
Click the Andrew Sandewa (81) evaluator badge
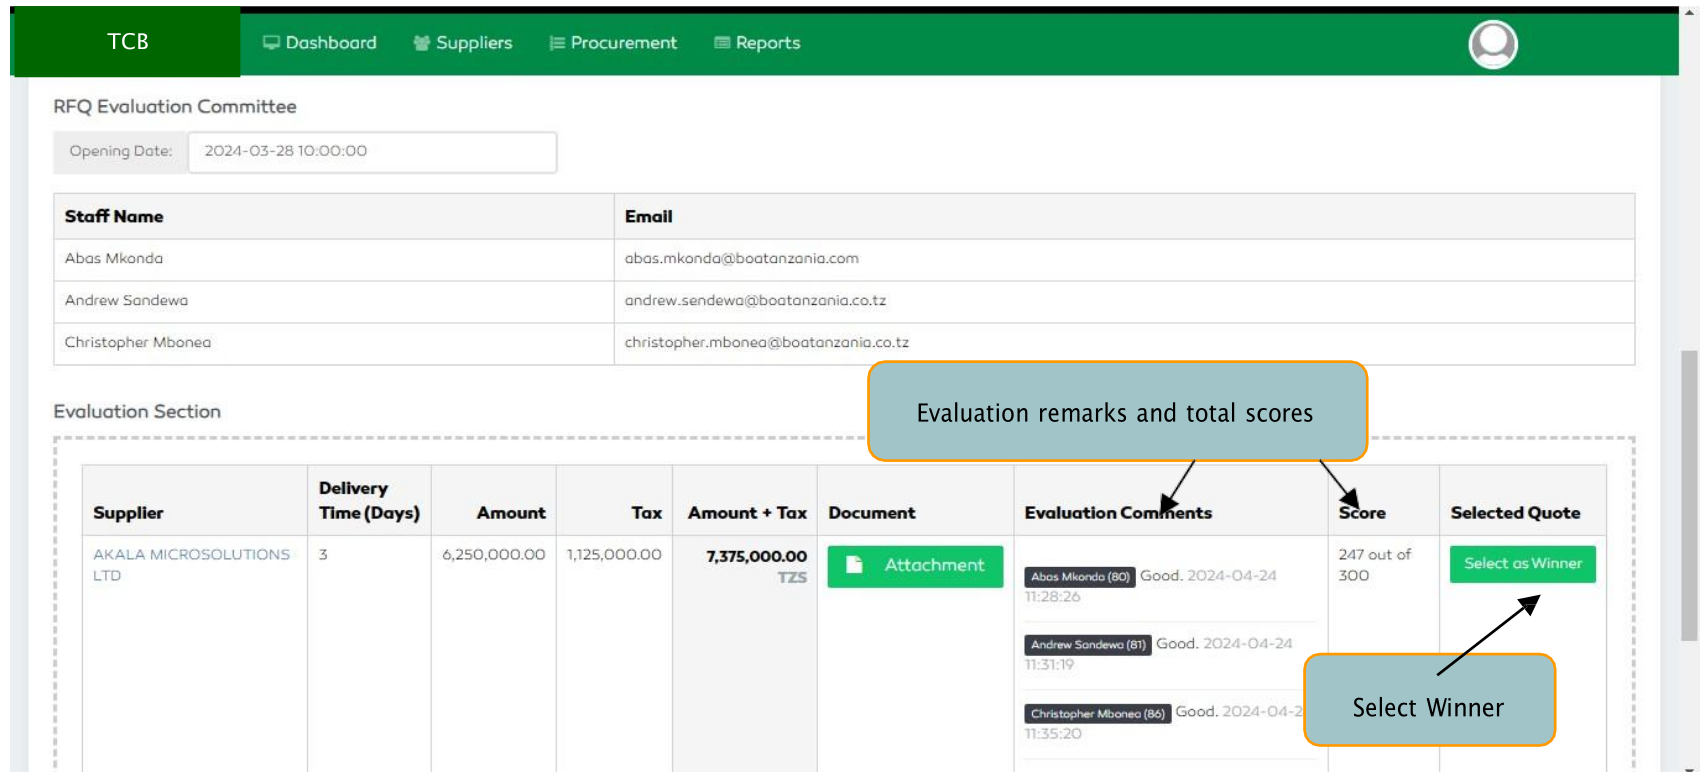click(x=1087, y=645)
